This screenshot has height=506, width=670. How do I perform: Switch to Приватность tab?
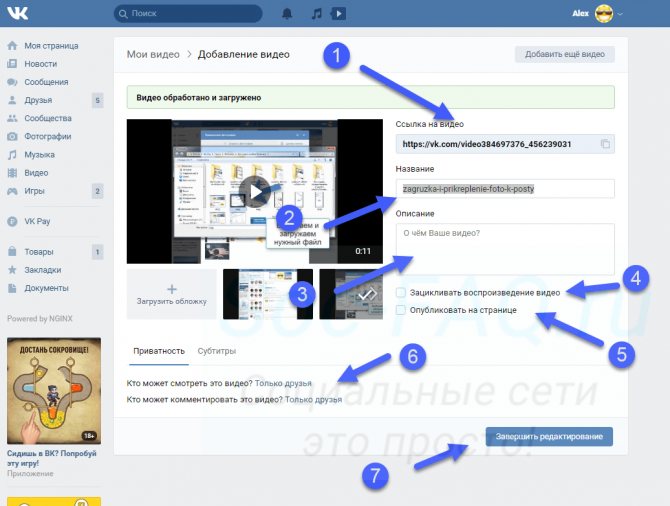click(159, 351)
